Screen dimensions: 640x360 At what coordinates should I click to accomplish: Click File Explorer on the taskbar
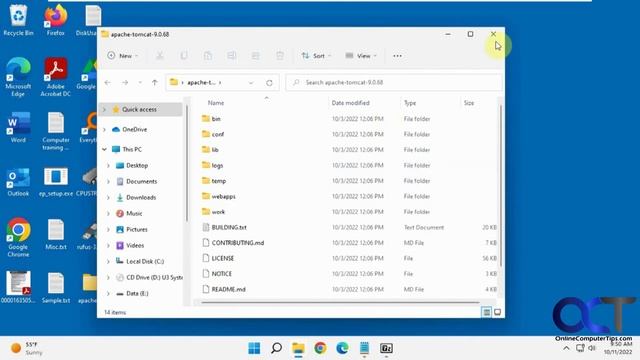[x=298, y=348]
